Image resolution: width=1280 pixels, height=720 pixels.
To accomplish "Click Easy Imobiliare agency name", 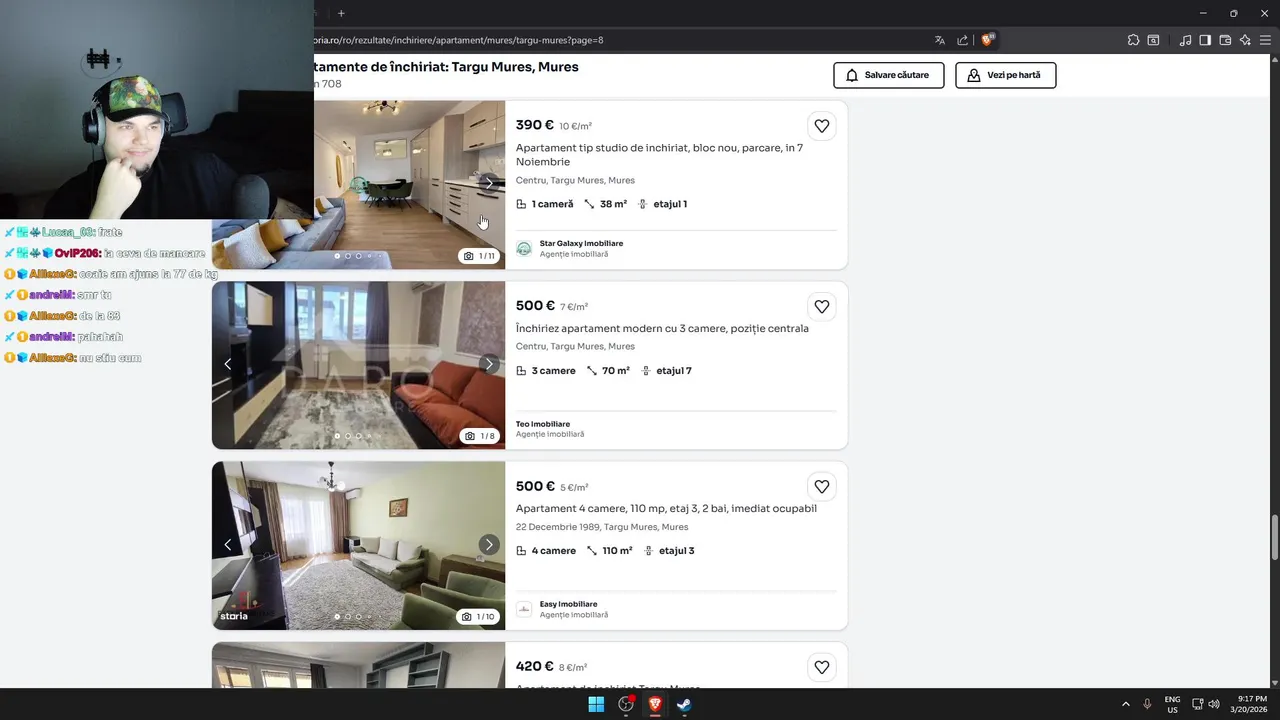I will point(568,604).
